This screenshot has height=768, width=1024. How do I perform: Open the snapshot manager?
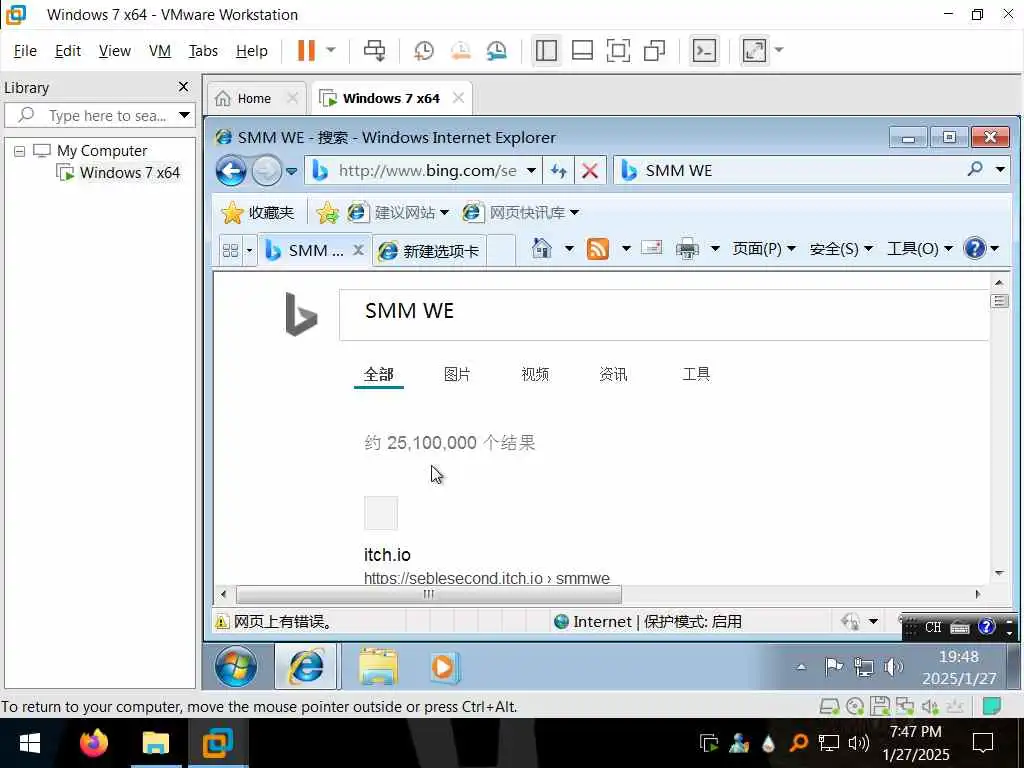coord(496,50)
